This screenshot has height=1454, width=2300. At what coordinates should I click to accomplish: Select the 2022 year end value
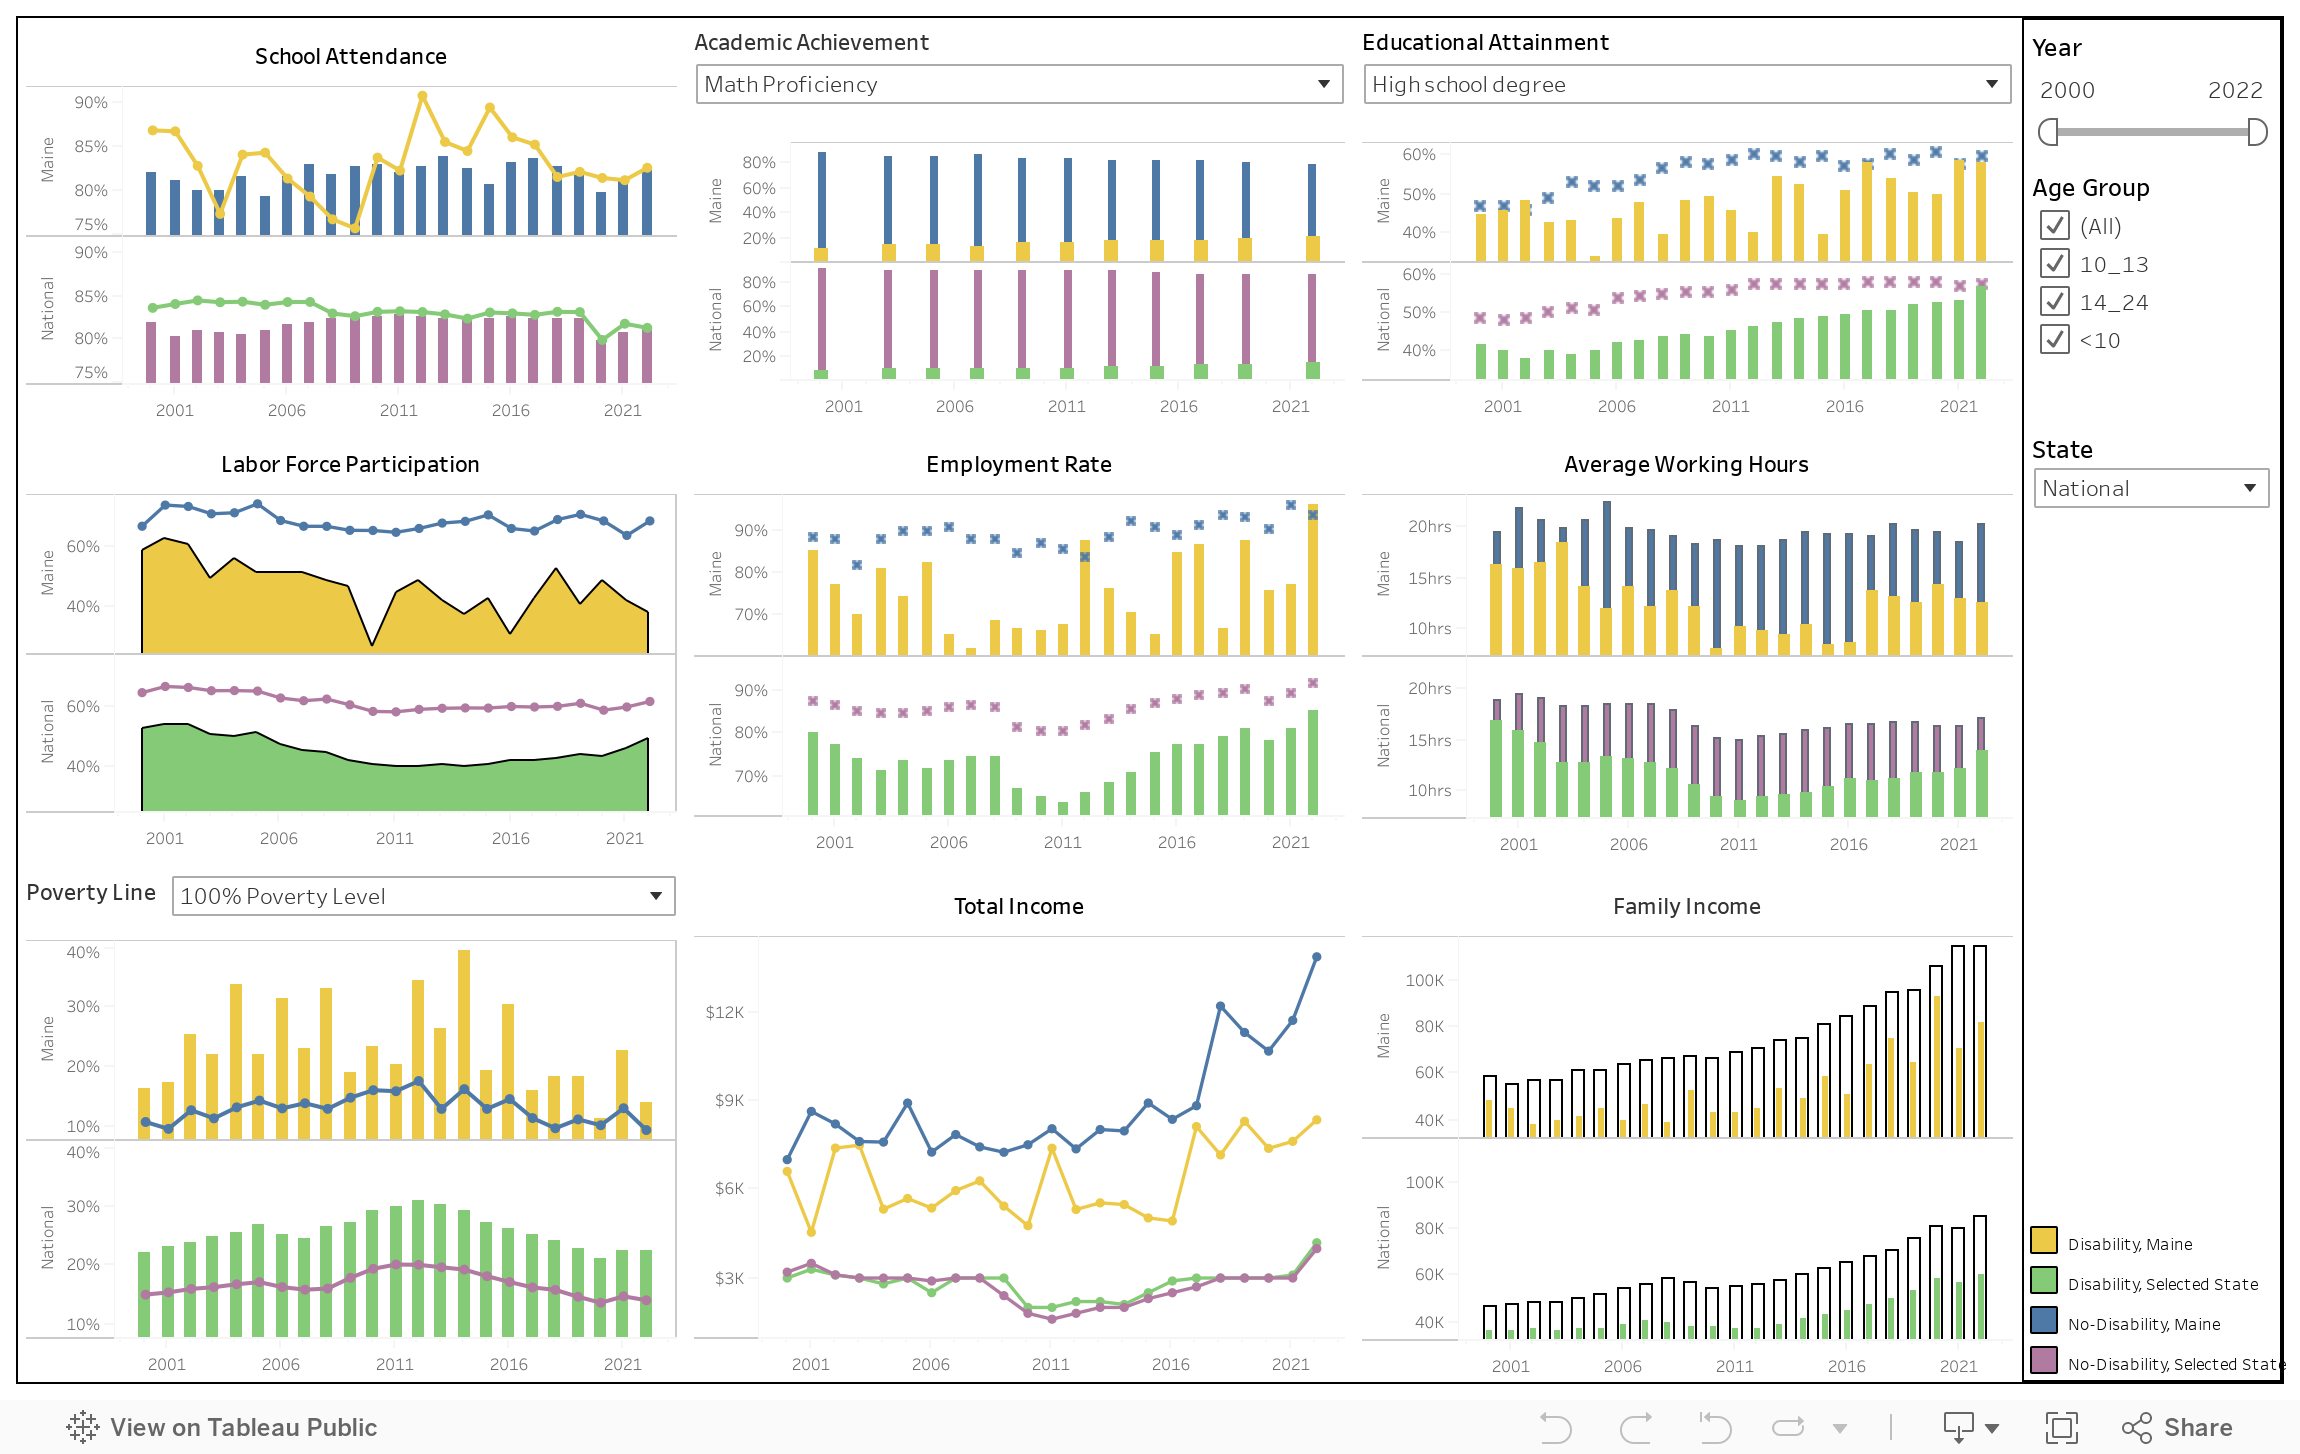point(2235,90)
